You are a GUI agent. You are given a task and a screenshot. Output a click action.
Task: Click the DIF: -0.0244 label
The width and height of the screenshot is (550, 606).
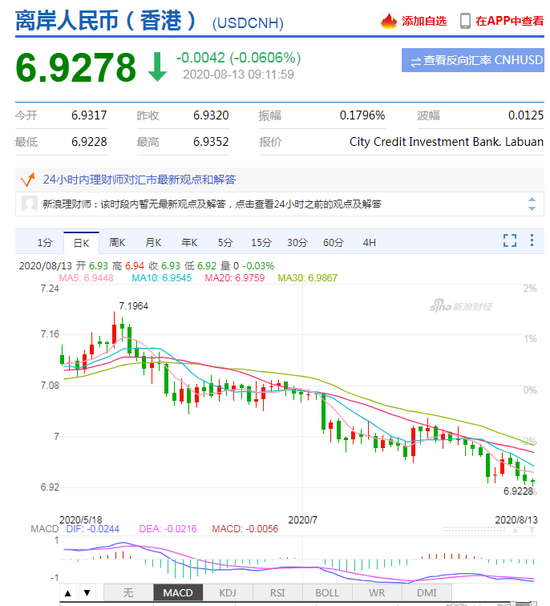click(x=93, y=529)
